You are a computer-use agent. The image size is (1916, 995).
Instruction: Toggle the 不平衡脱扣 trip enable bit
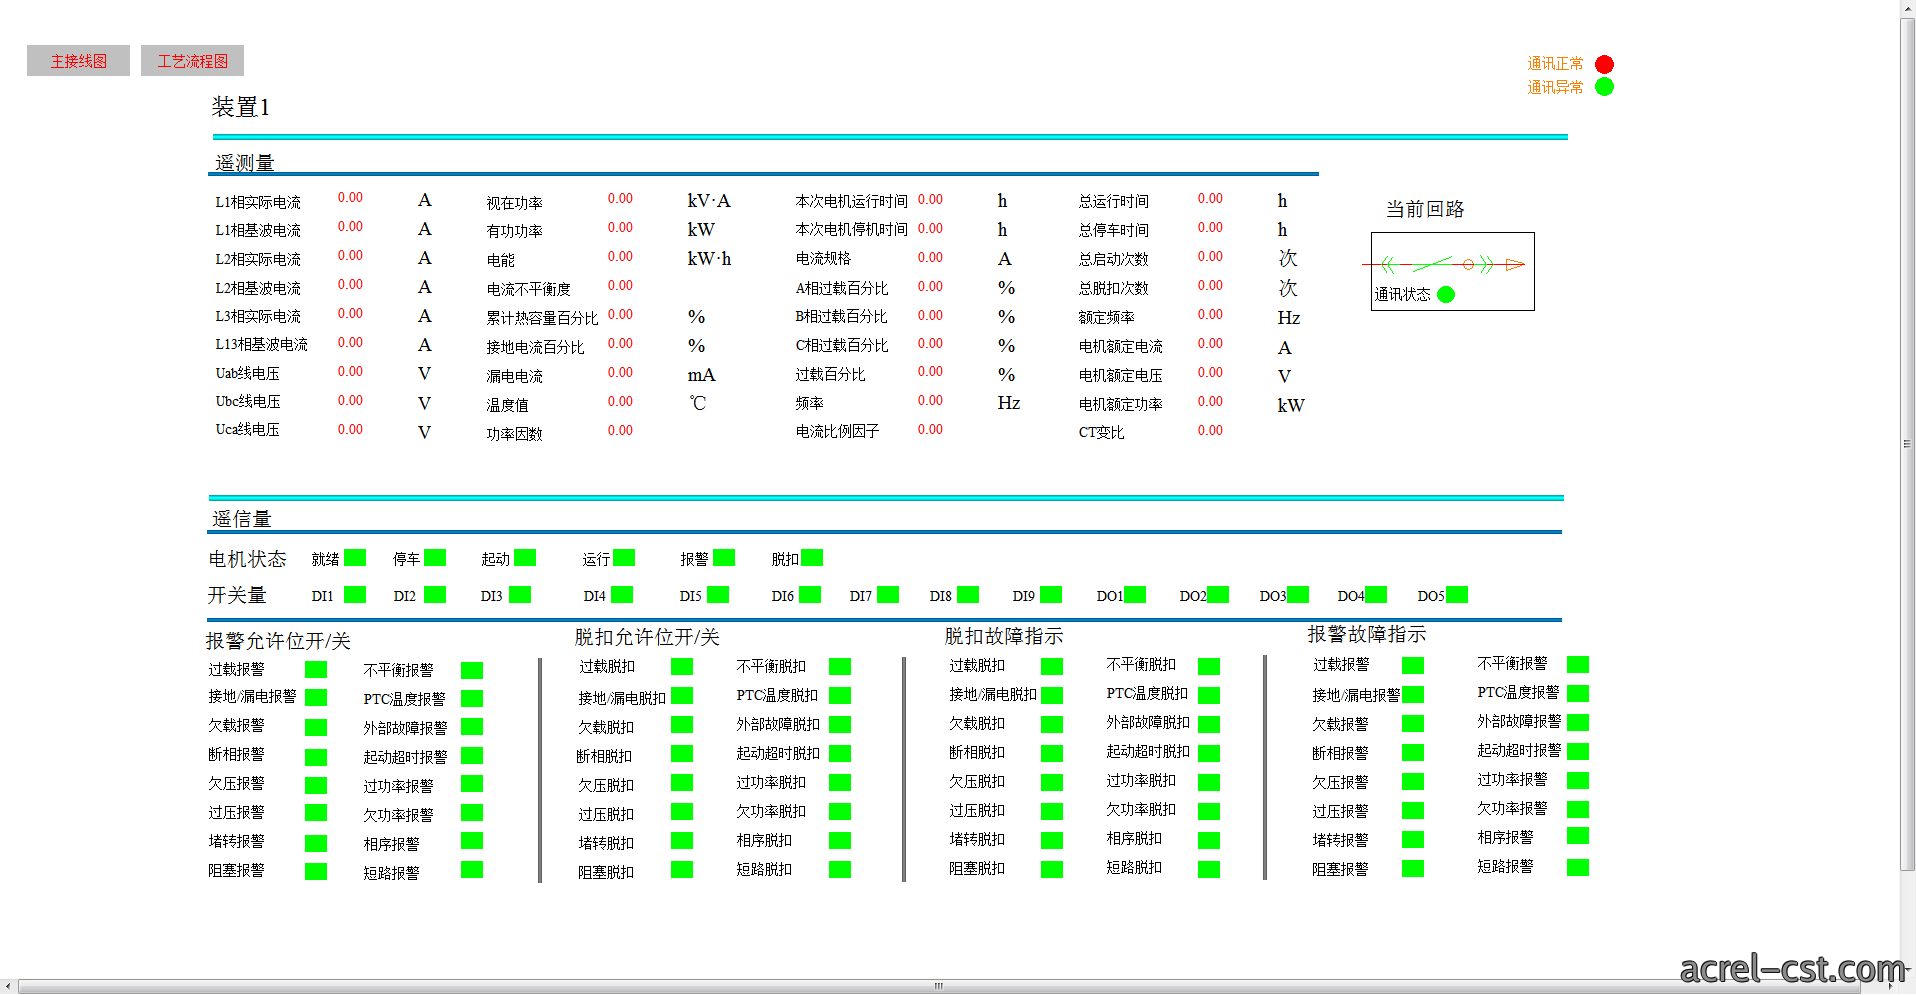(x=840, y=666)
